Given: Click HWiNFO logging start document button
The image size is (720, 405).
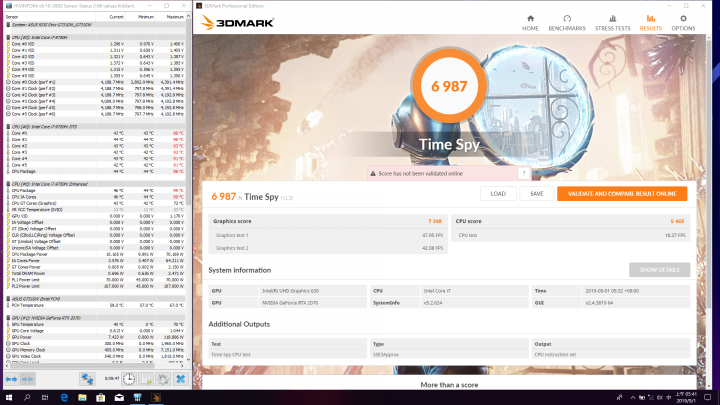Looking at the screenshot, I should tap(146, 379).
